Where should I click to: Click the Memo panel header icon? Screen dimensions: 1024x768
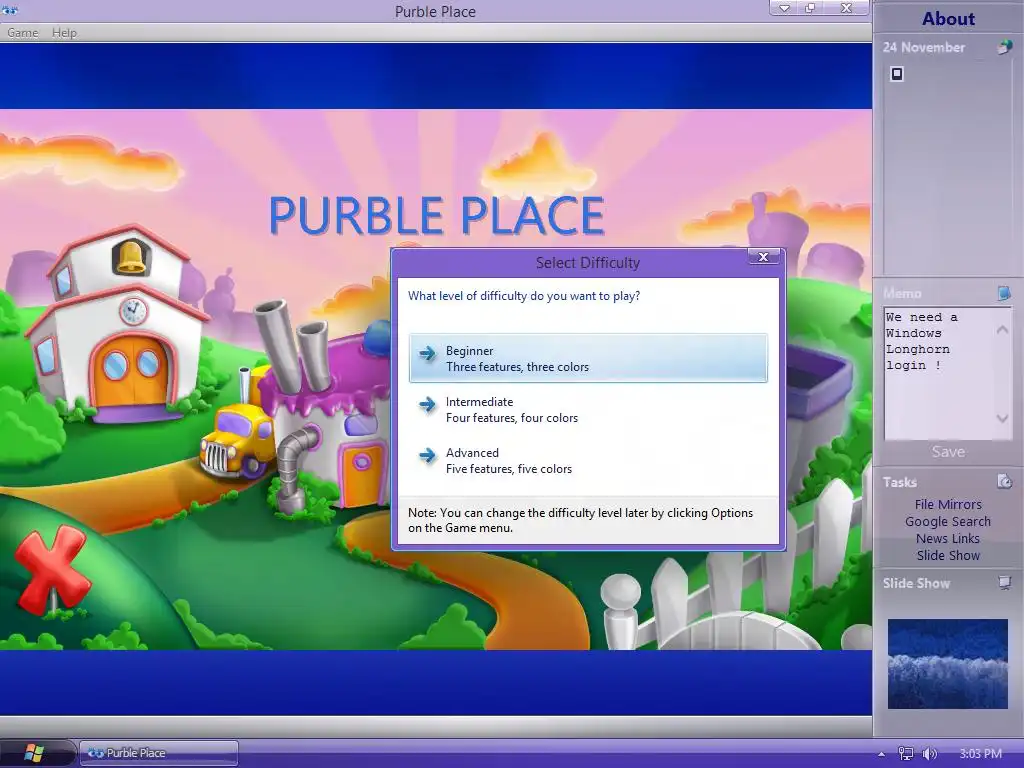tap(1004, 293)
